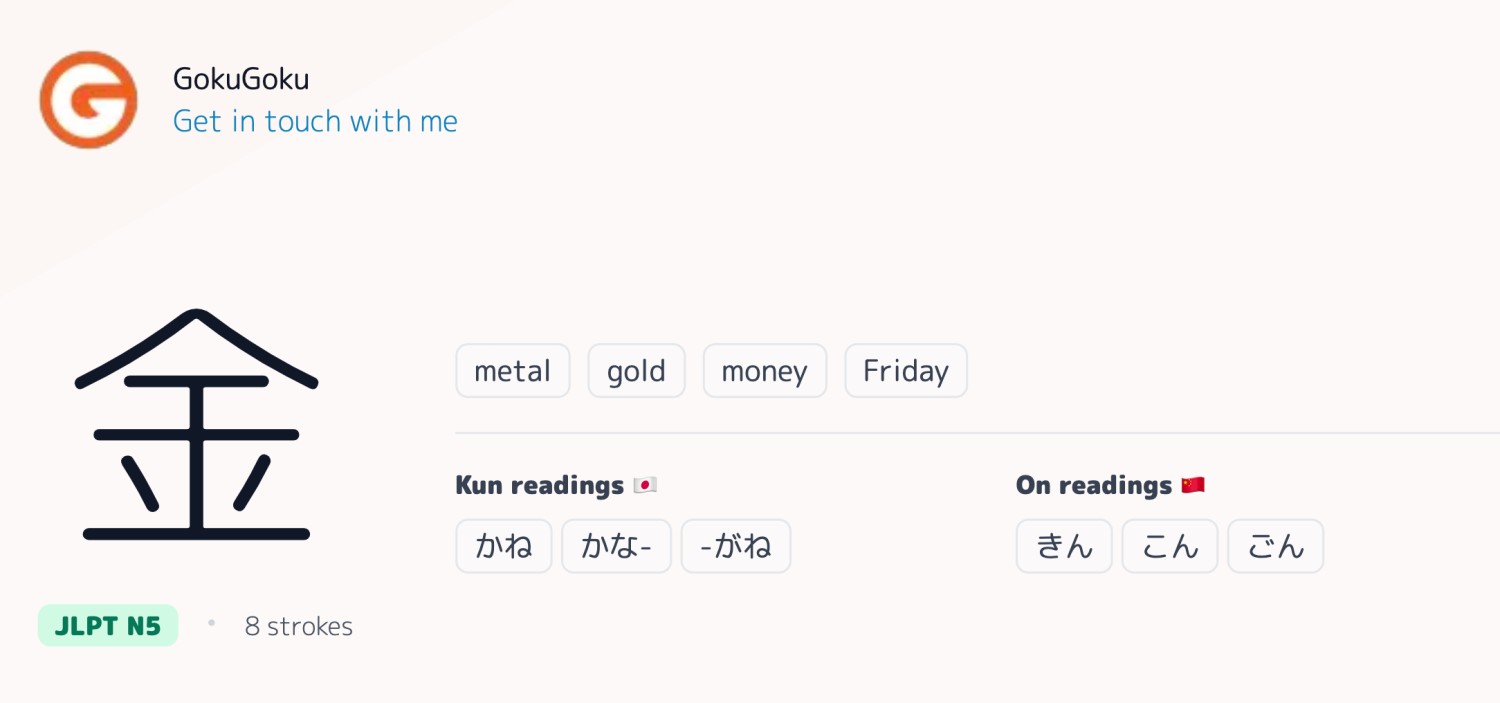
Task: Click the 'gold' meaning tag
Action: 636,371
